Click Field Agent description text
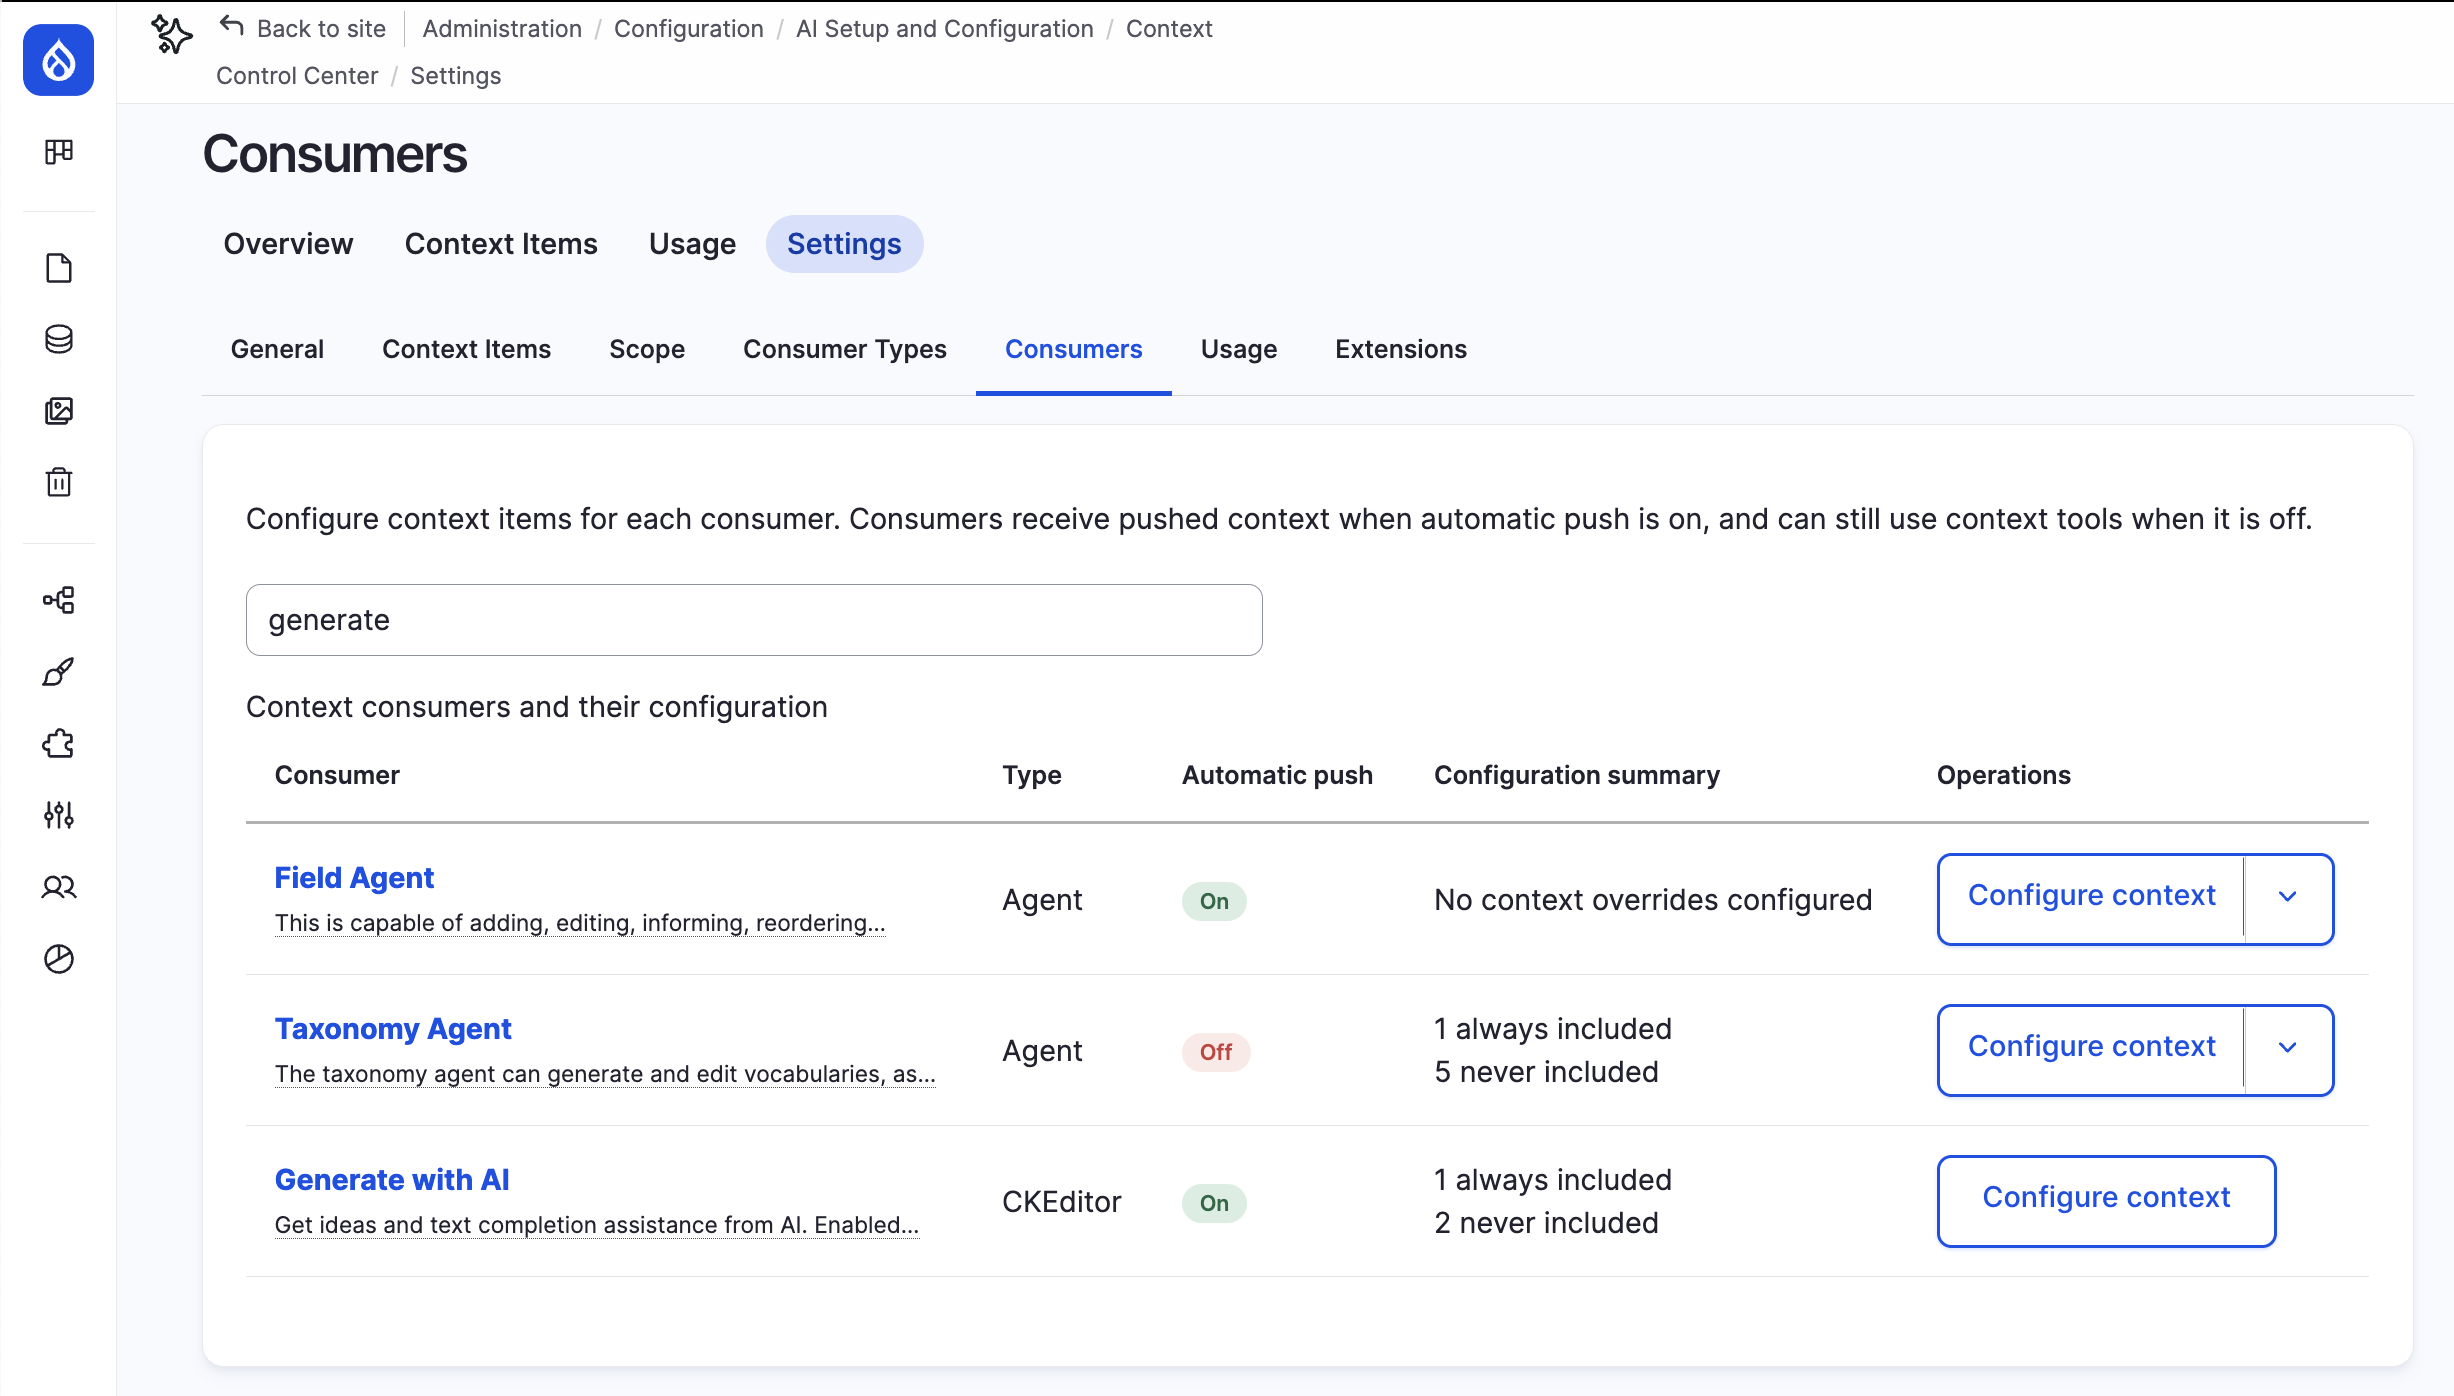This screenshot has height=1396, width=2454. tap(580, 923)
